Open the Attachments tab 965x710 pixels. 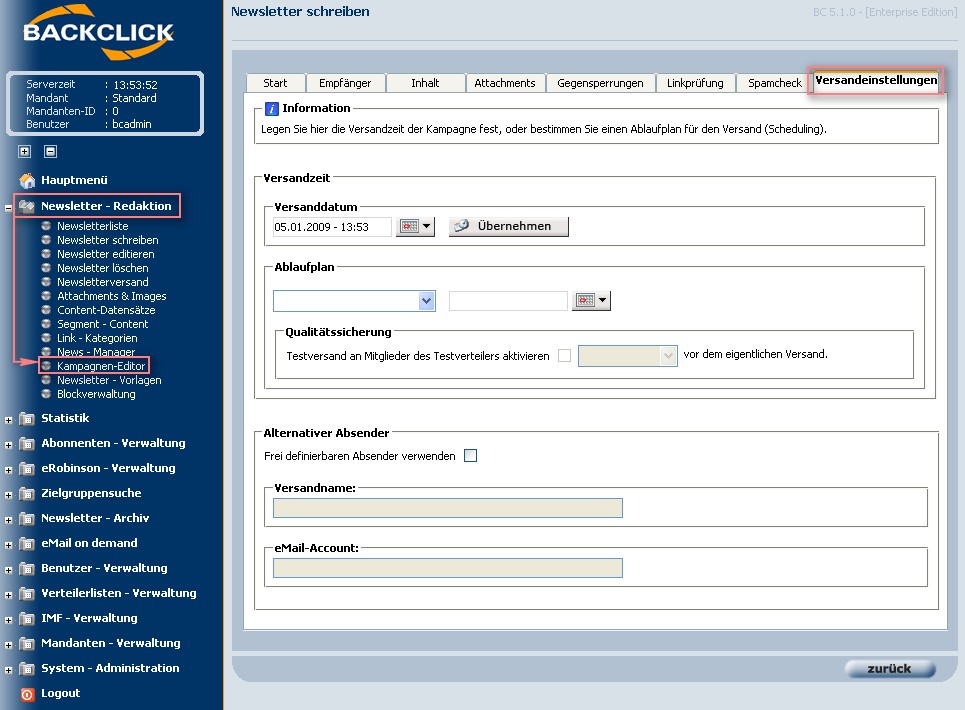(505, 83)
